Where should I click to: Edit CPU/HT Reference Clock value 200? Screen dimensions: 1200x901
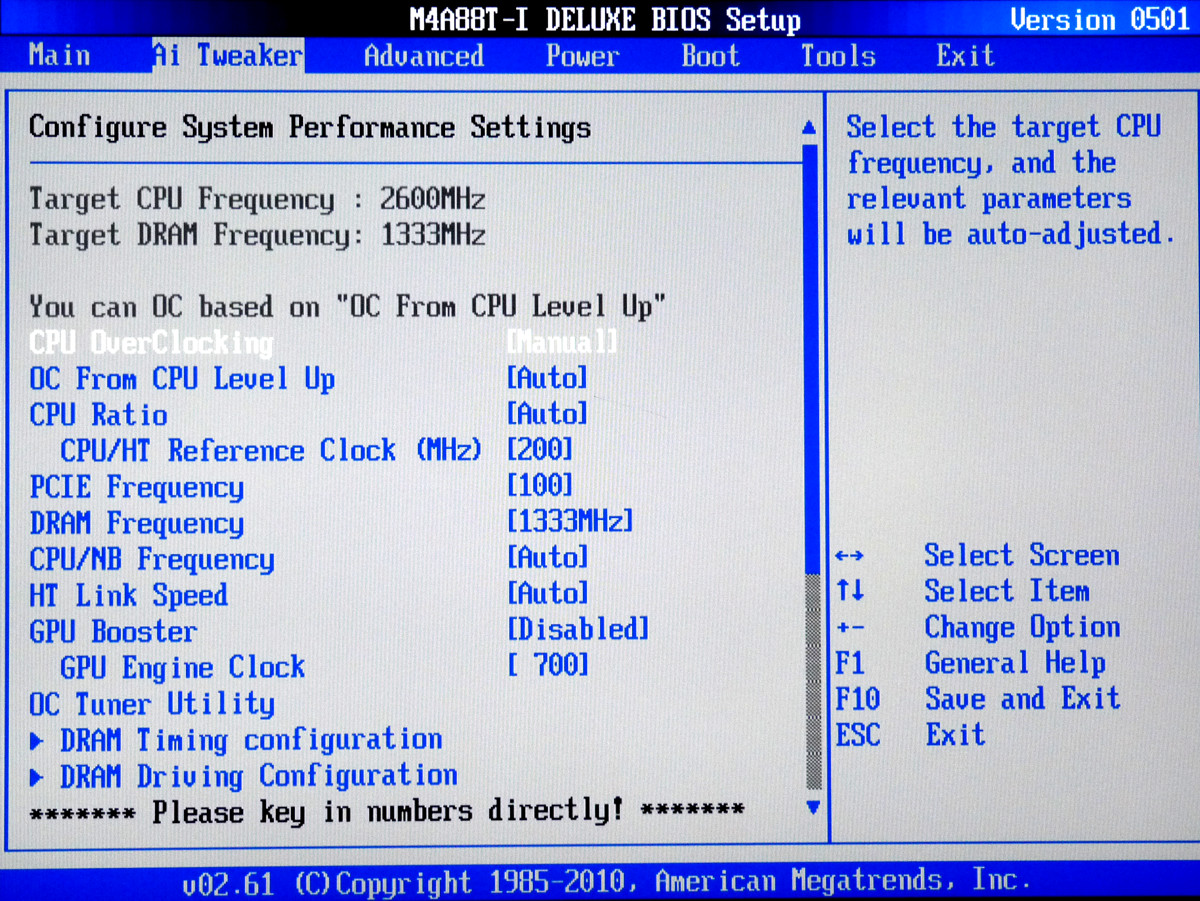coord(540,451)
